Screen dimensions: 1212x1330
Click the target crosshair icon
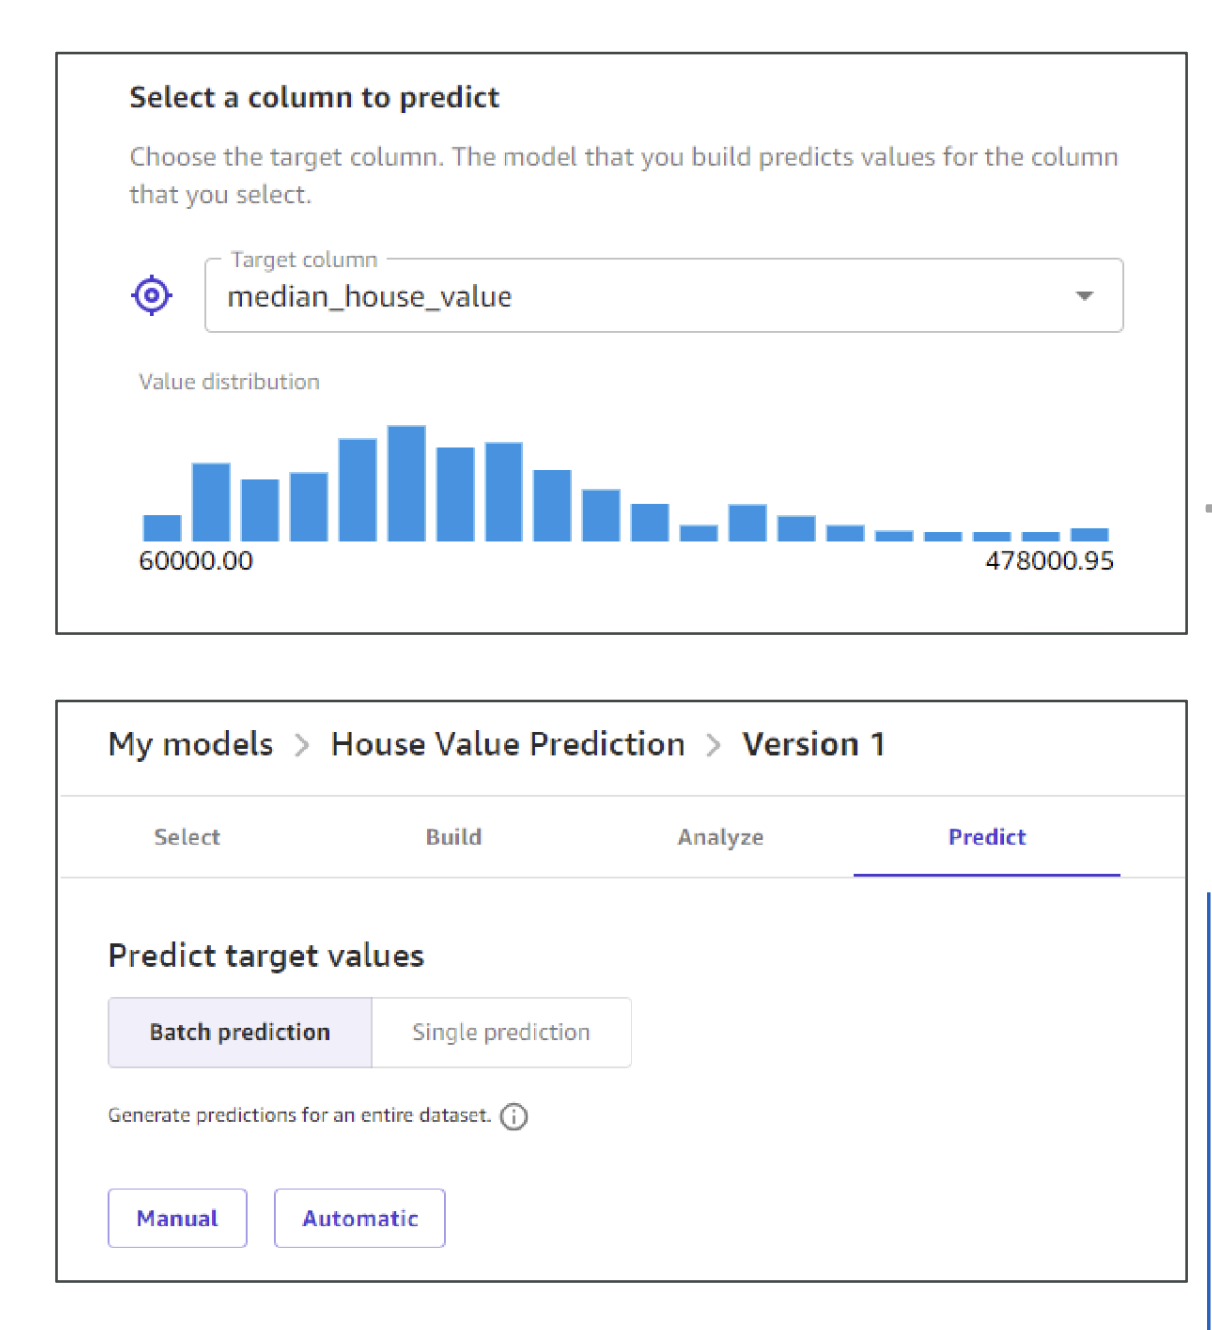(152, 295)
